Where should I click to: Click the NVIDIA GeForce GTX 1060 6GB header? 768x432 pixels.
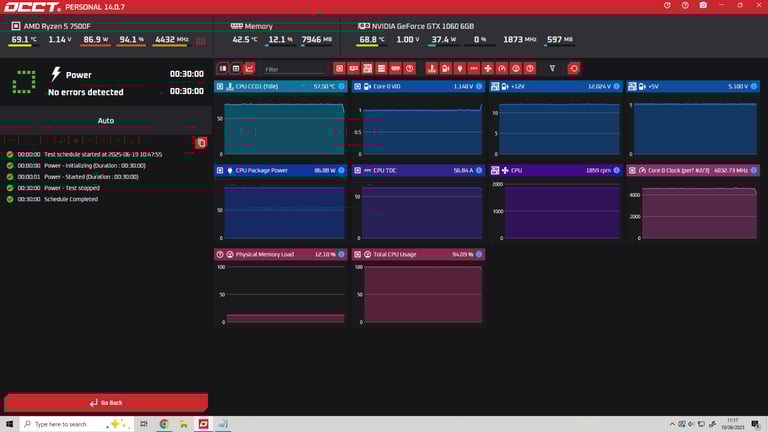pos(423,26)
